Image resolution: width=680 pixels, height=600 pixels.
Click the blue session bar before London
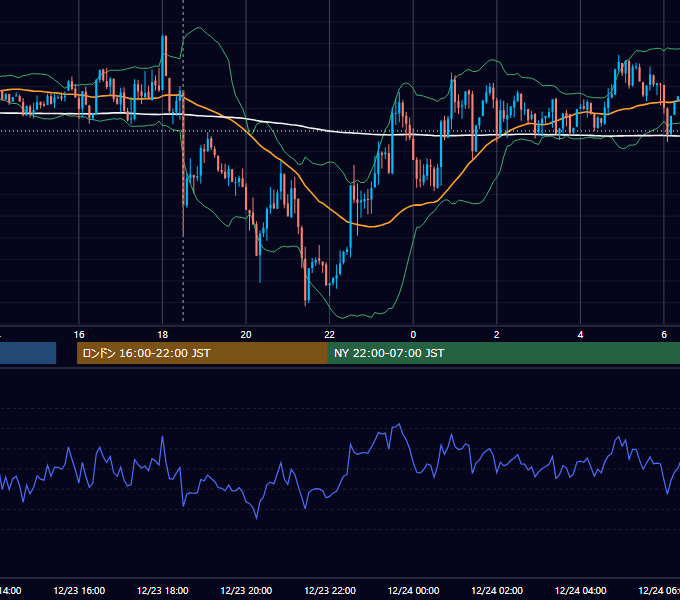(28, 353)
